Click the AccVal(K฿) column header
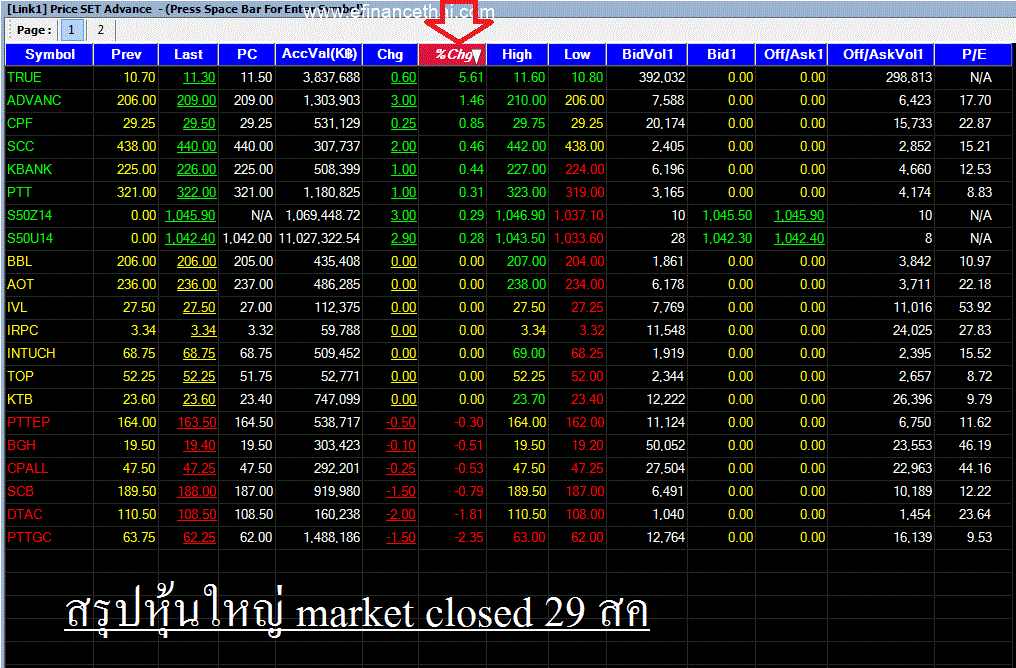The height and width of the screenshot is (668, 1016). point(319,54)
